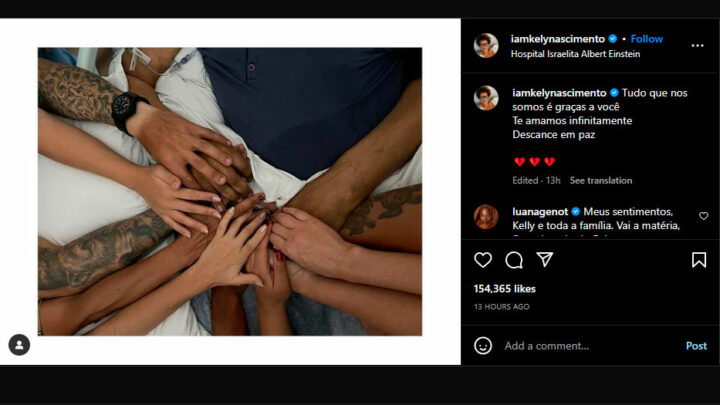
Task: Click the 13 HOURS AGO timestamp
Action: pyautogui.click(x=501, y=307)
